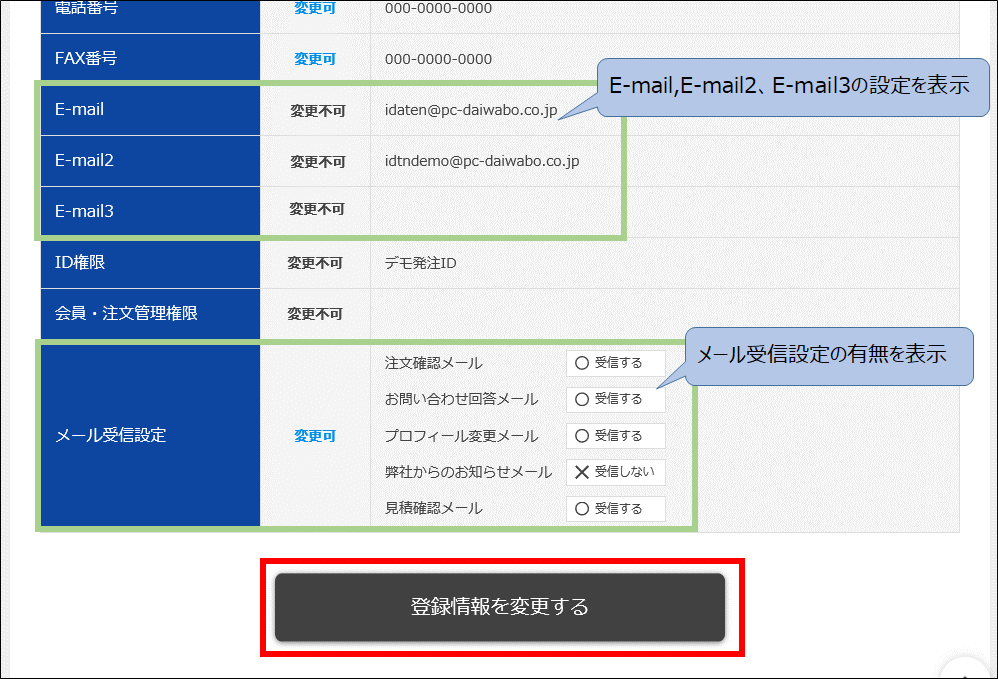
Task: Click 変更可 link in FAX番号 row
Action: coord(314,59)
